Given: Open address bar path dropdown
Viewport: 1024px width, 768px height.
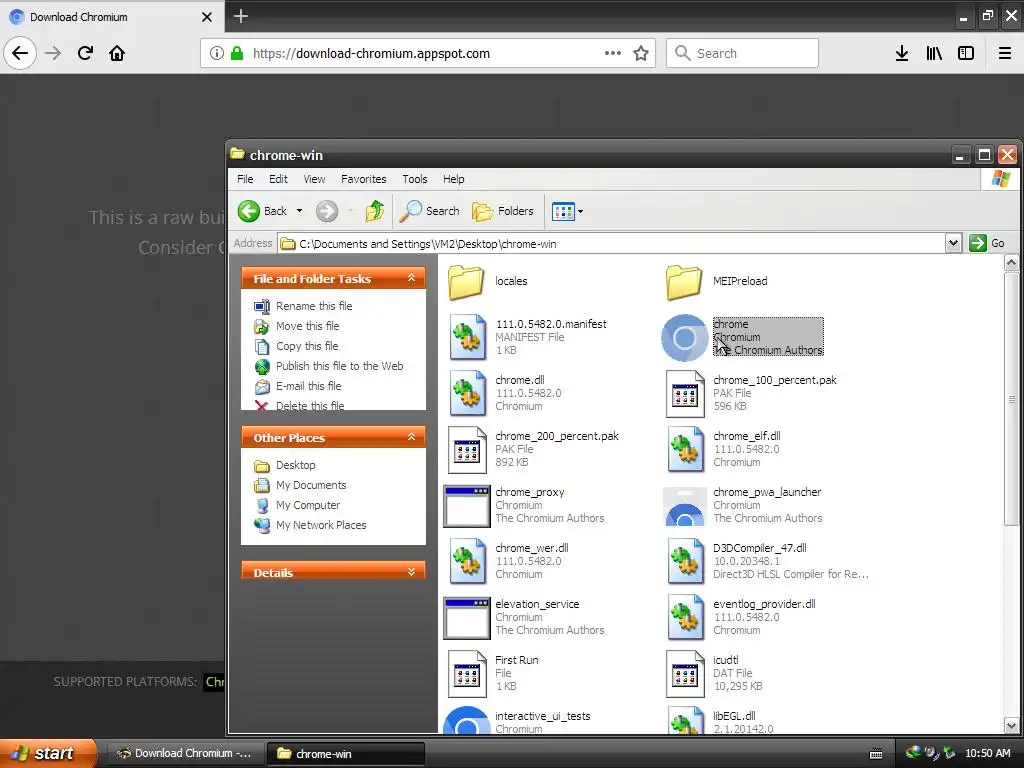Looking at the screenshot, I should pos(953,244).
